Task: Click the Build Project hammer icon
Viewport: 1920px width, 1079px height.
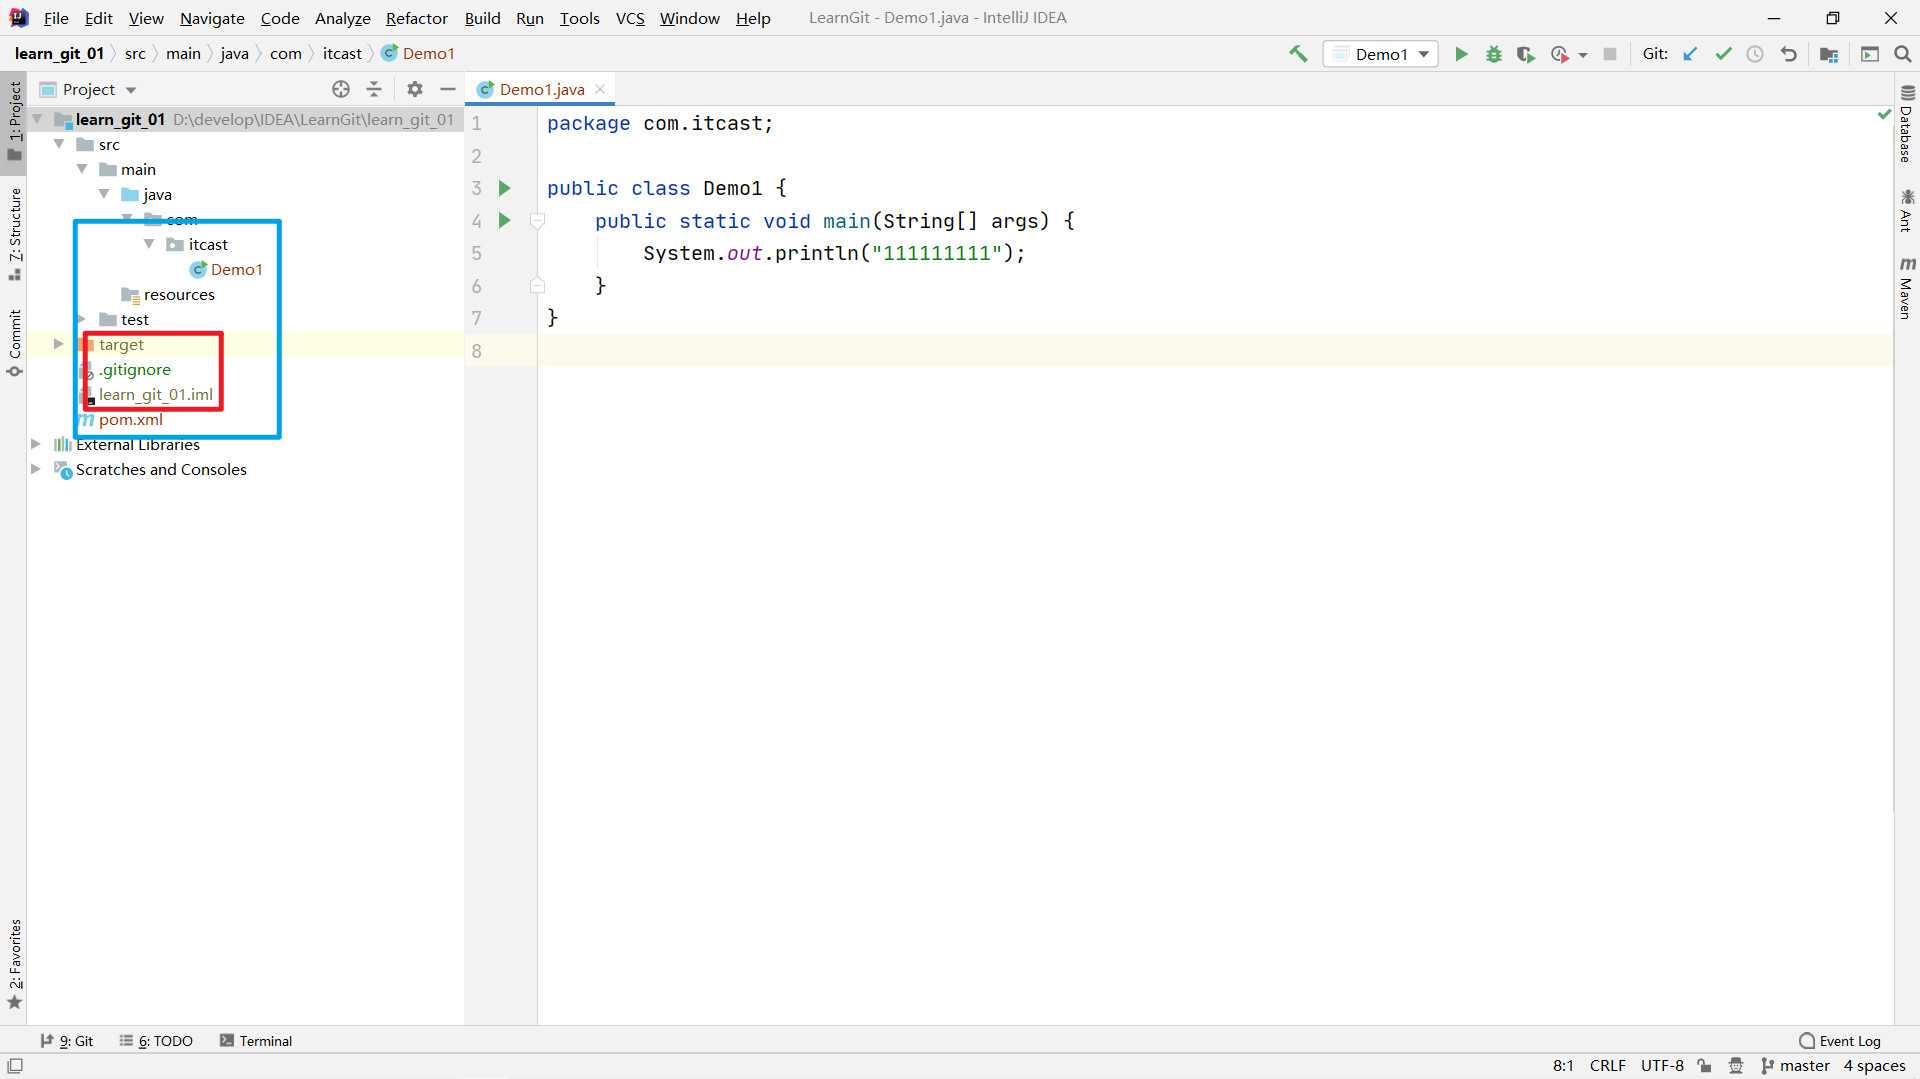Action: click(1298, 54)
